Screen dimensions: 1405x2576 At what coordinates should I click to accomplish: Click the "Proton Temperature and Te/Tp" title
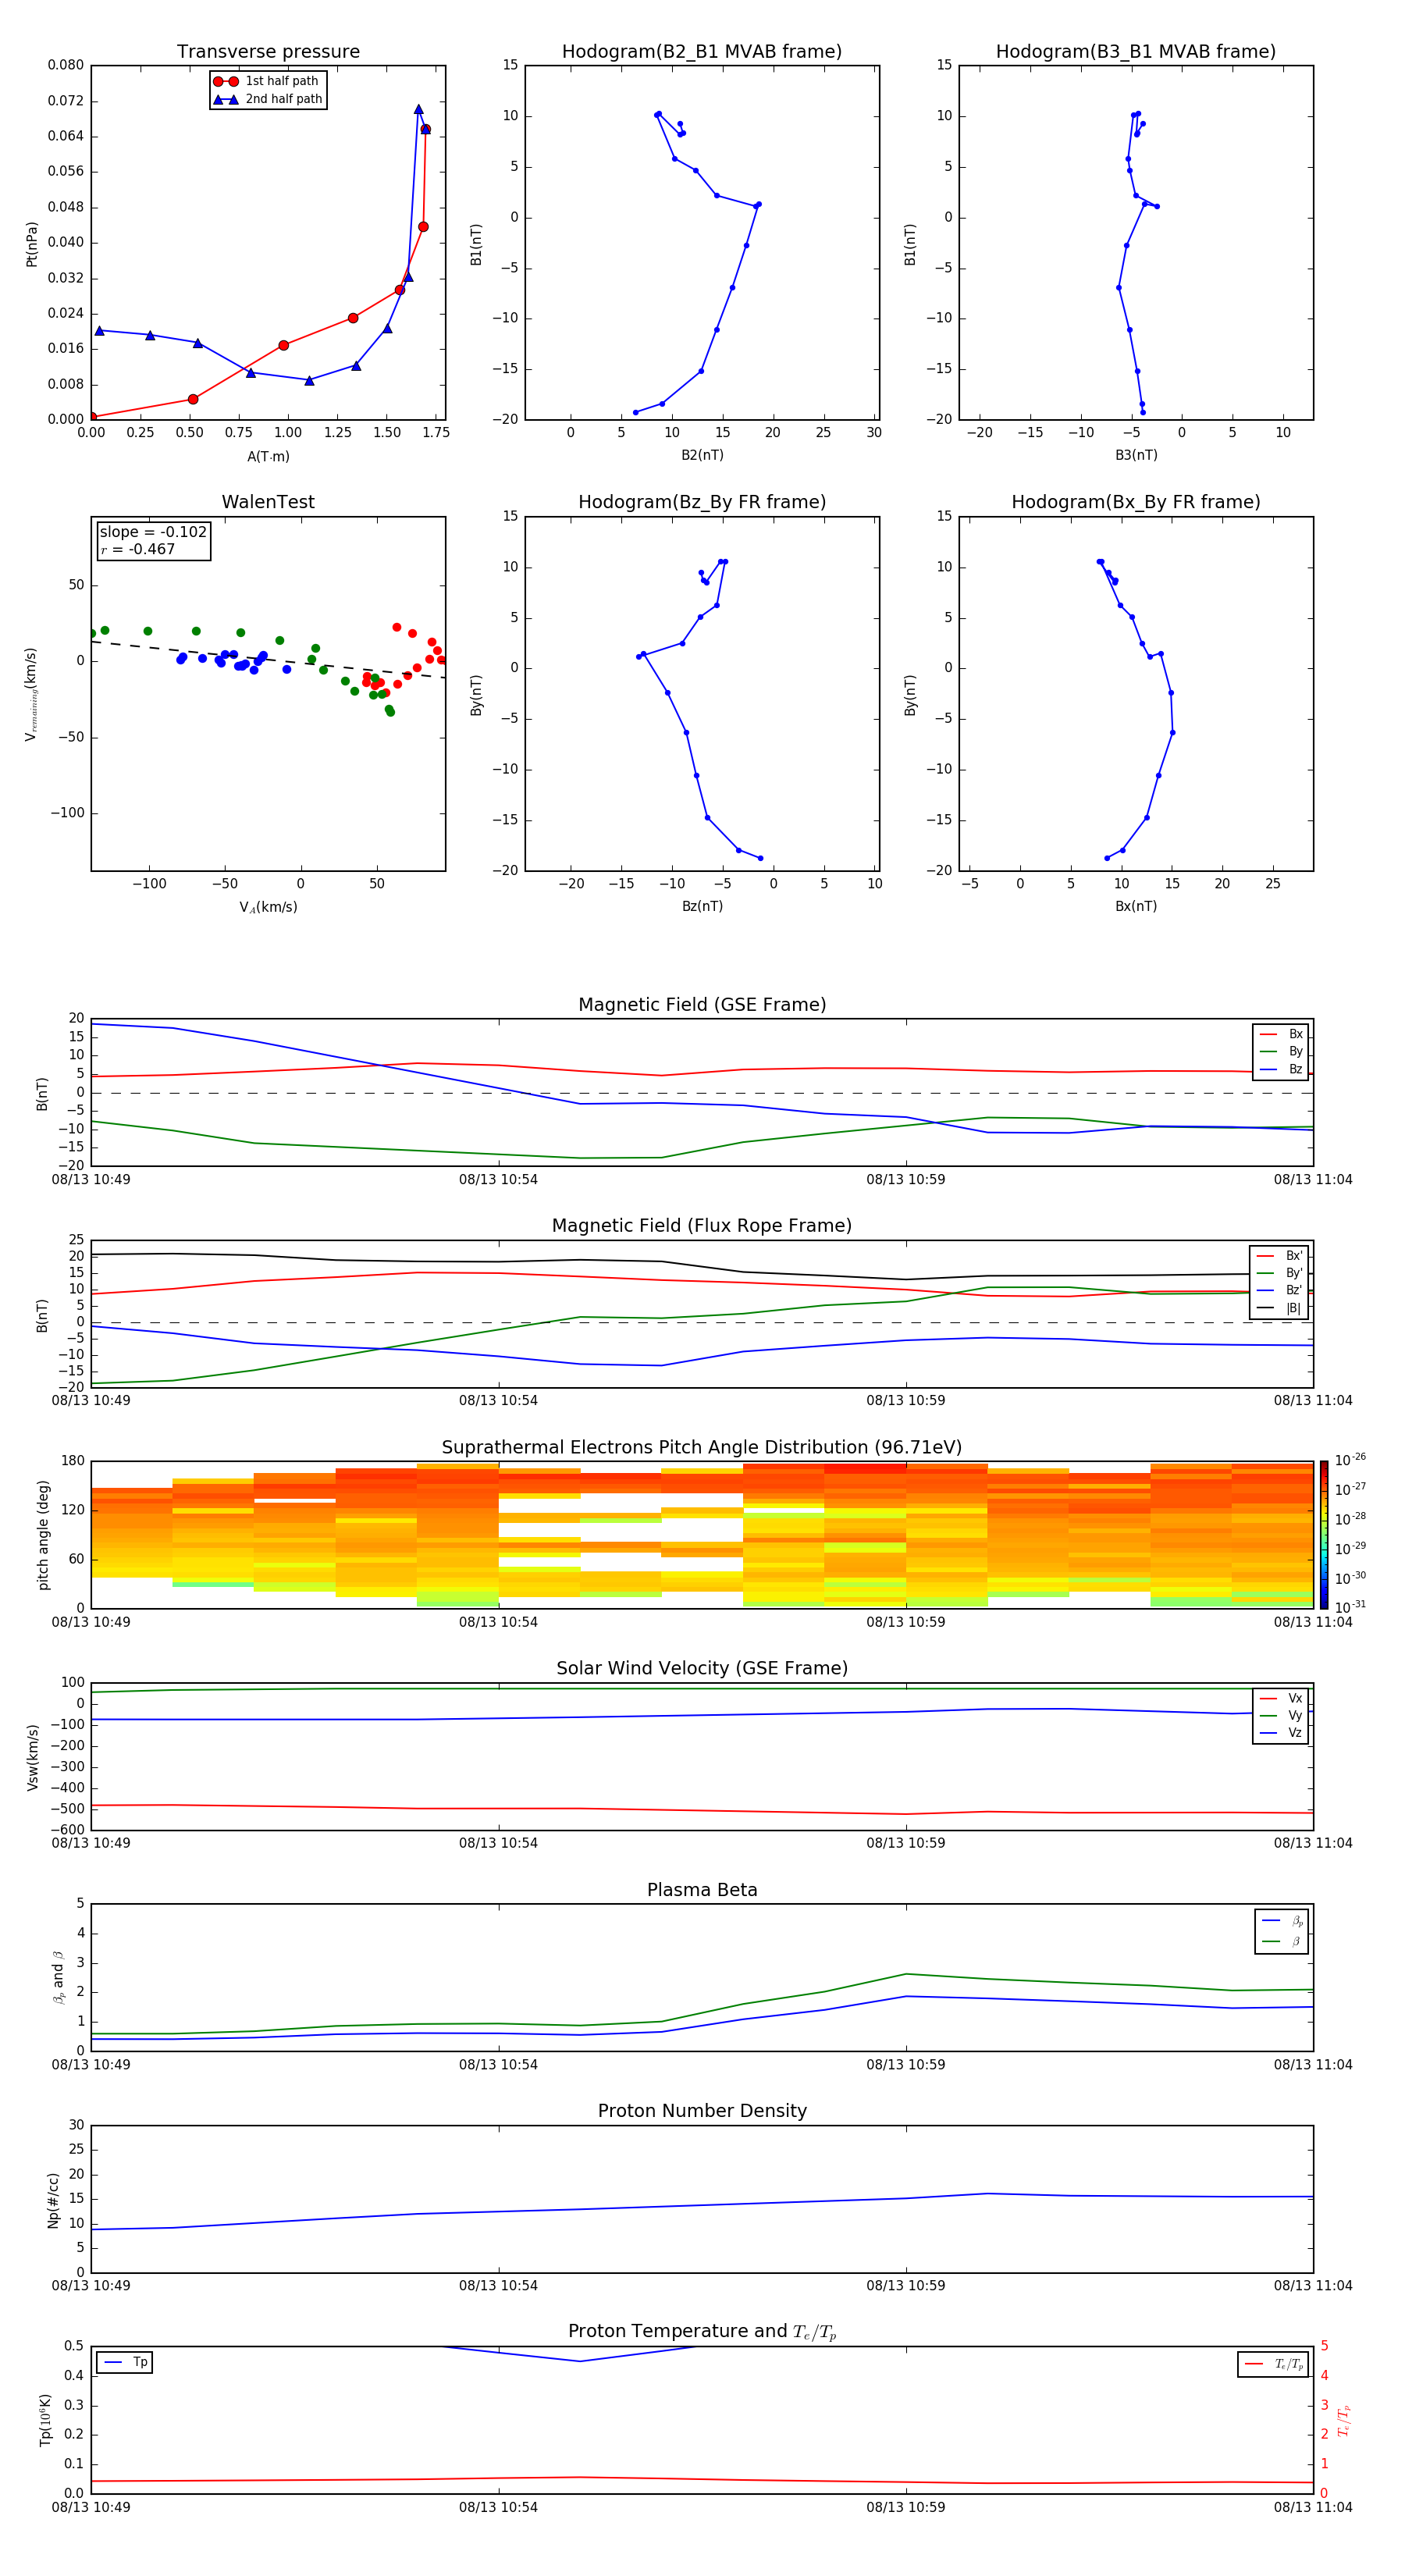tap(702, 2332)
